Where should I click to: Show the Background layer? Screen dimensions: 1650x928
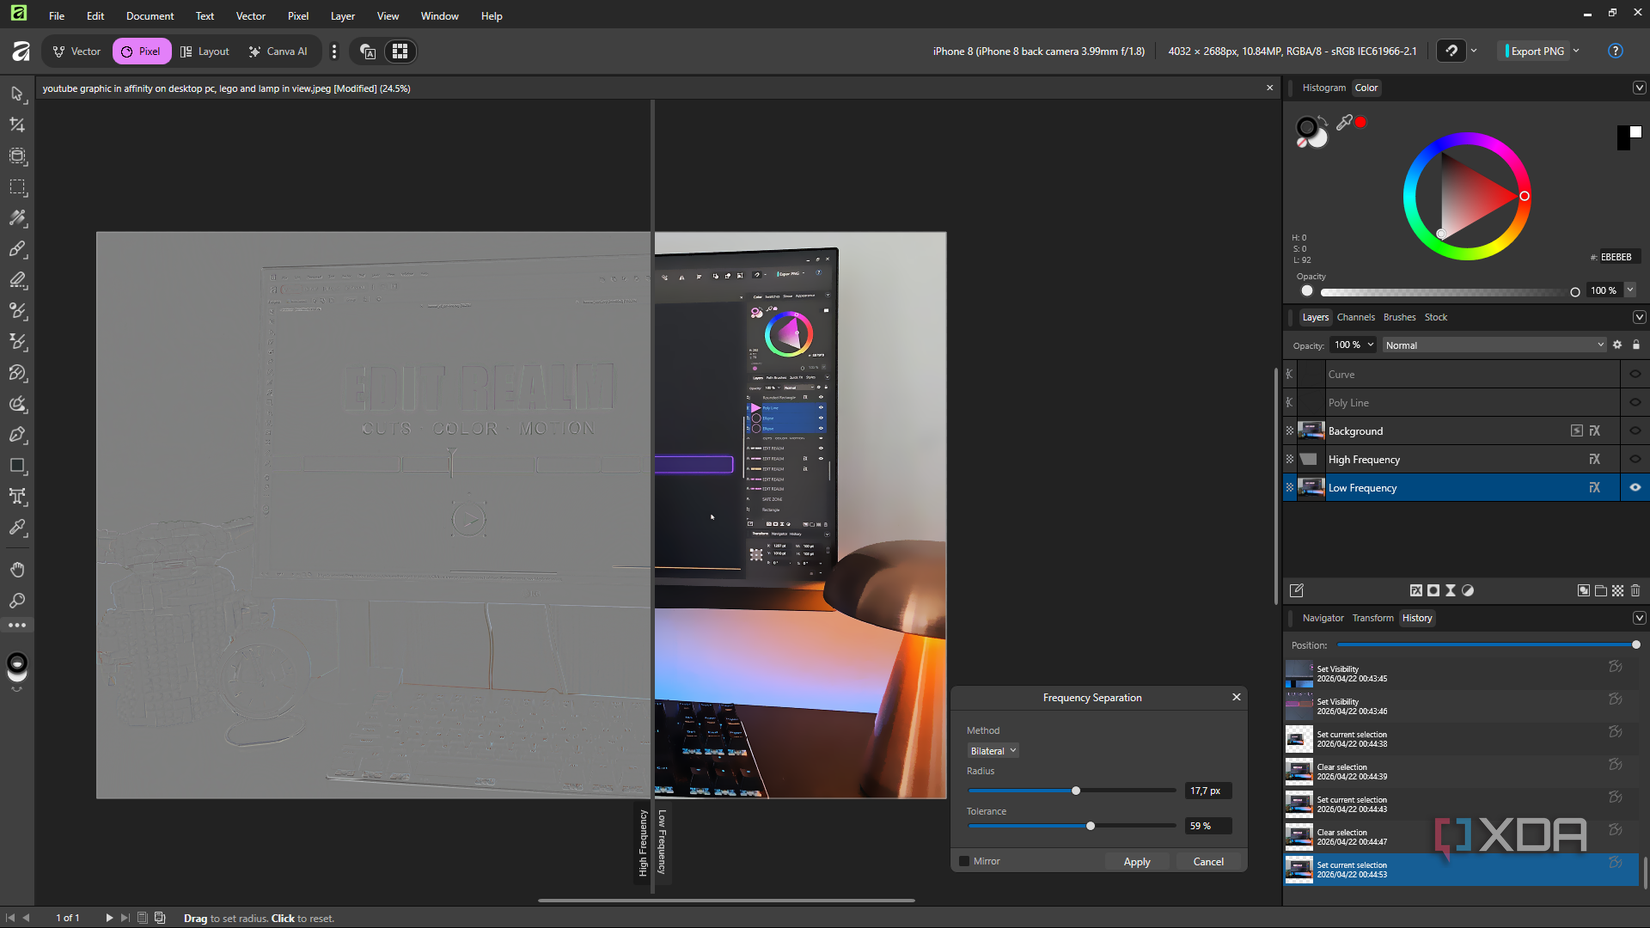pos(1635,431)
